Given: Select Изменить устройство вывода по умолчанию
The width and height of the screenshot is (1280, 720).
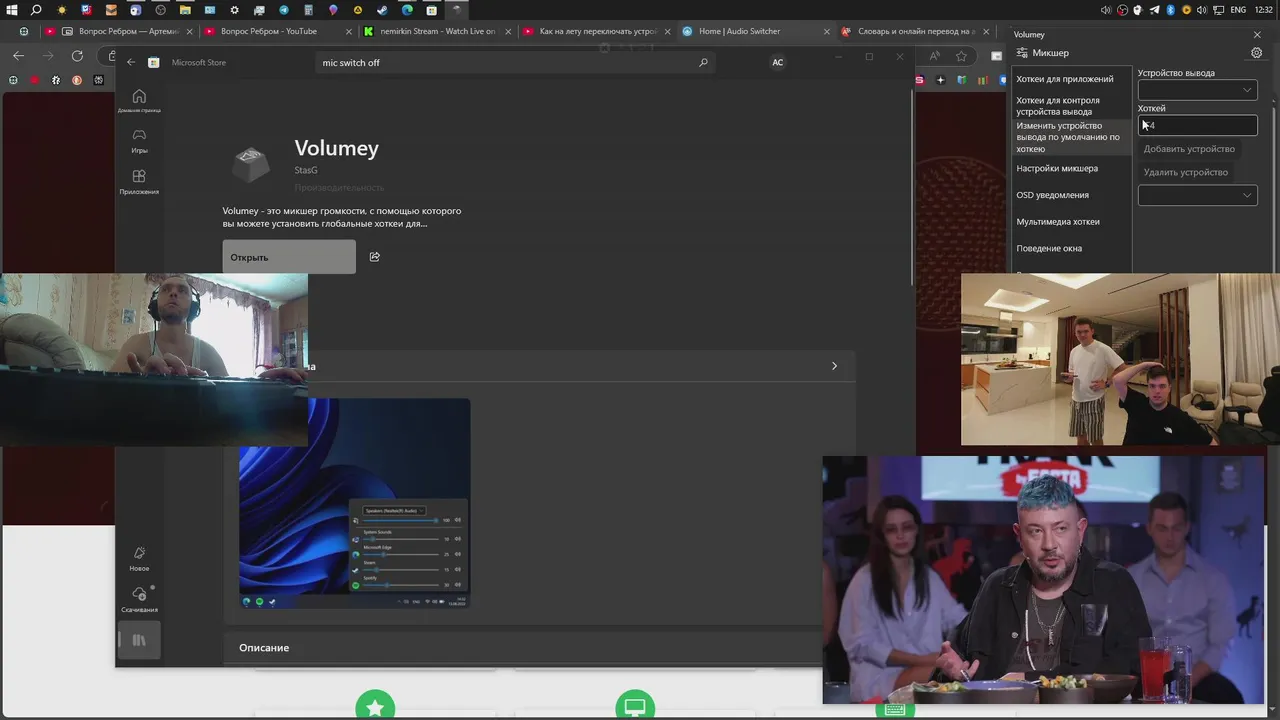Looking at the screenshot, I should click(x=1071, y=137).
